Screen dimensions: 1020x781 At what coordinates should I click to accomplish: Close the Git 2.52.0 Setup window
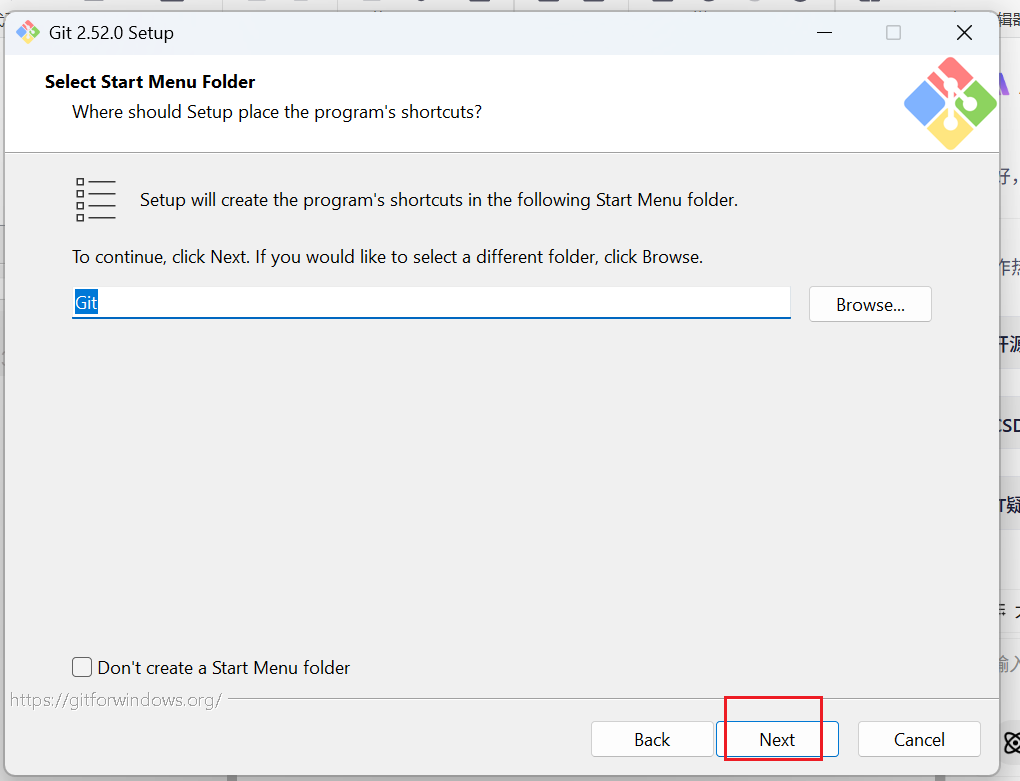[964, 33]
